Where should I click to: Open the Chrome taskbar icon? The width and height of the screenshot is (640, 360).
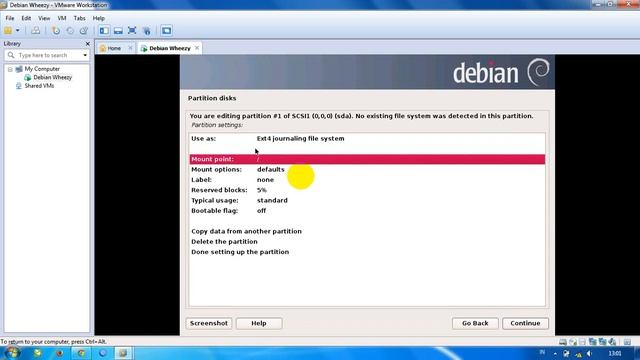[x=81, y=353]
